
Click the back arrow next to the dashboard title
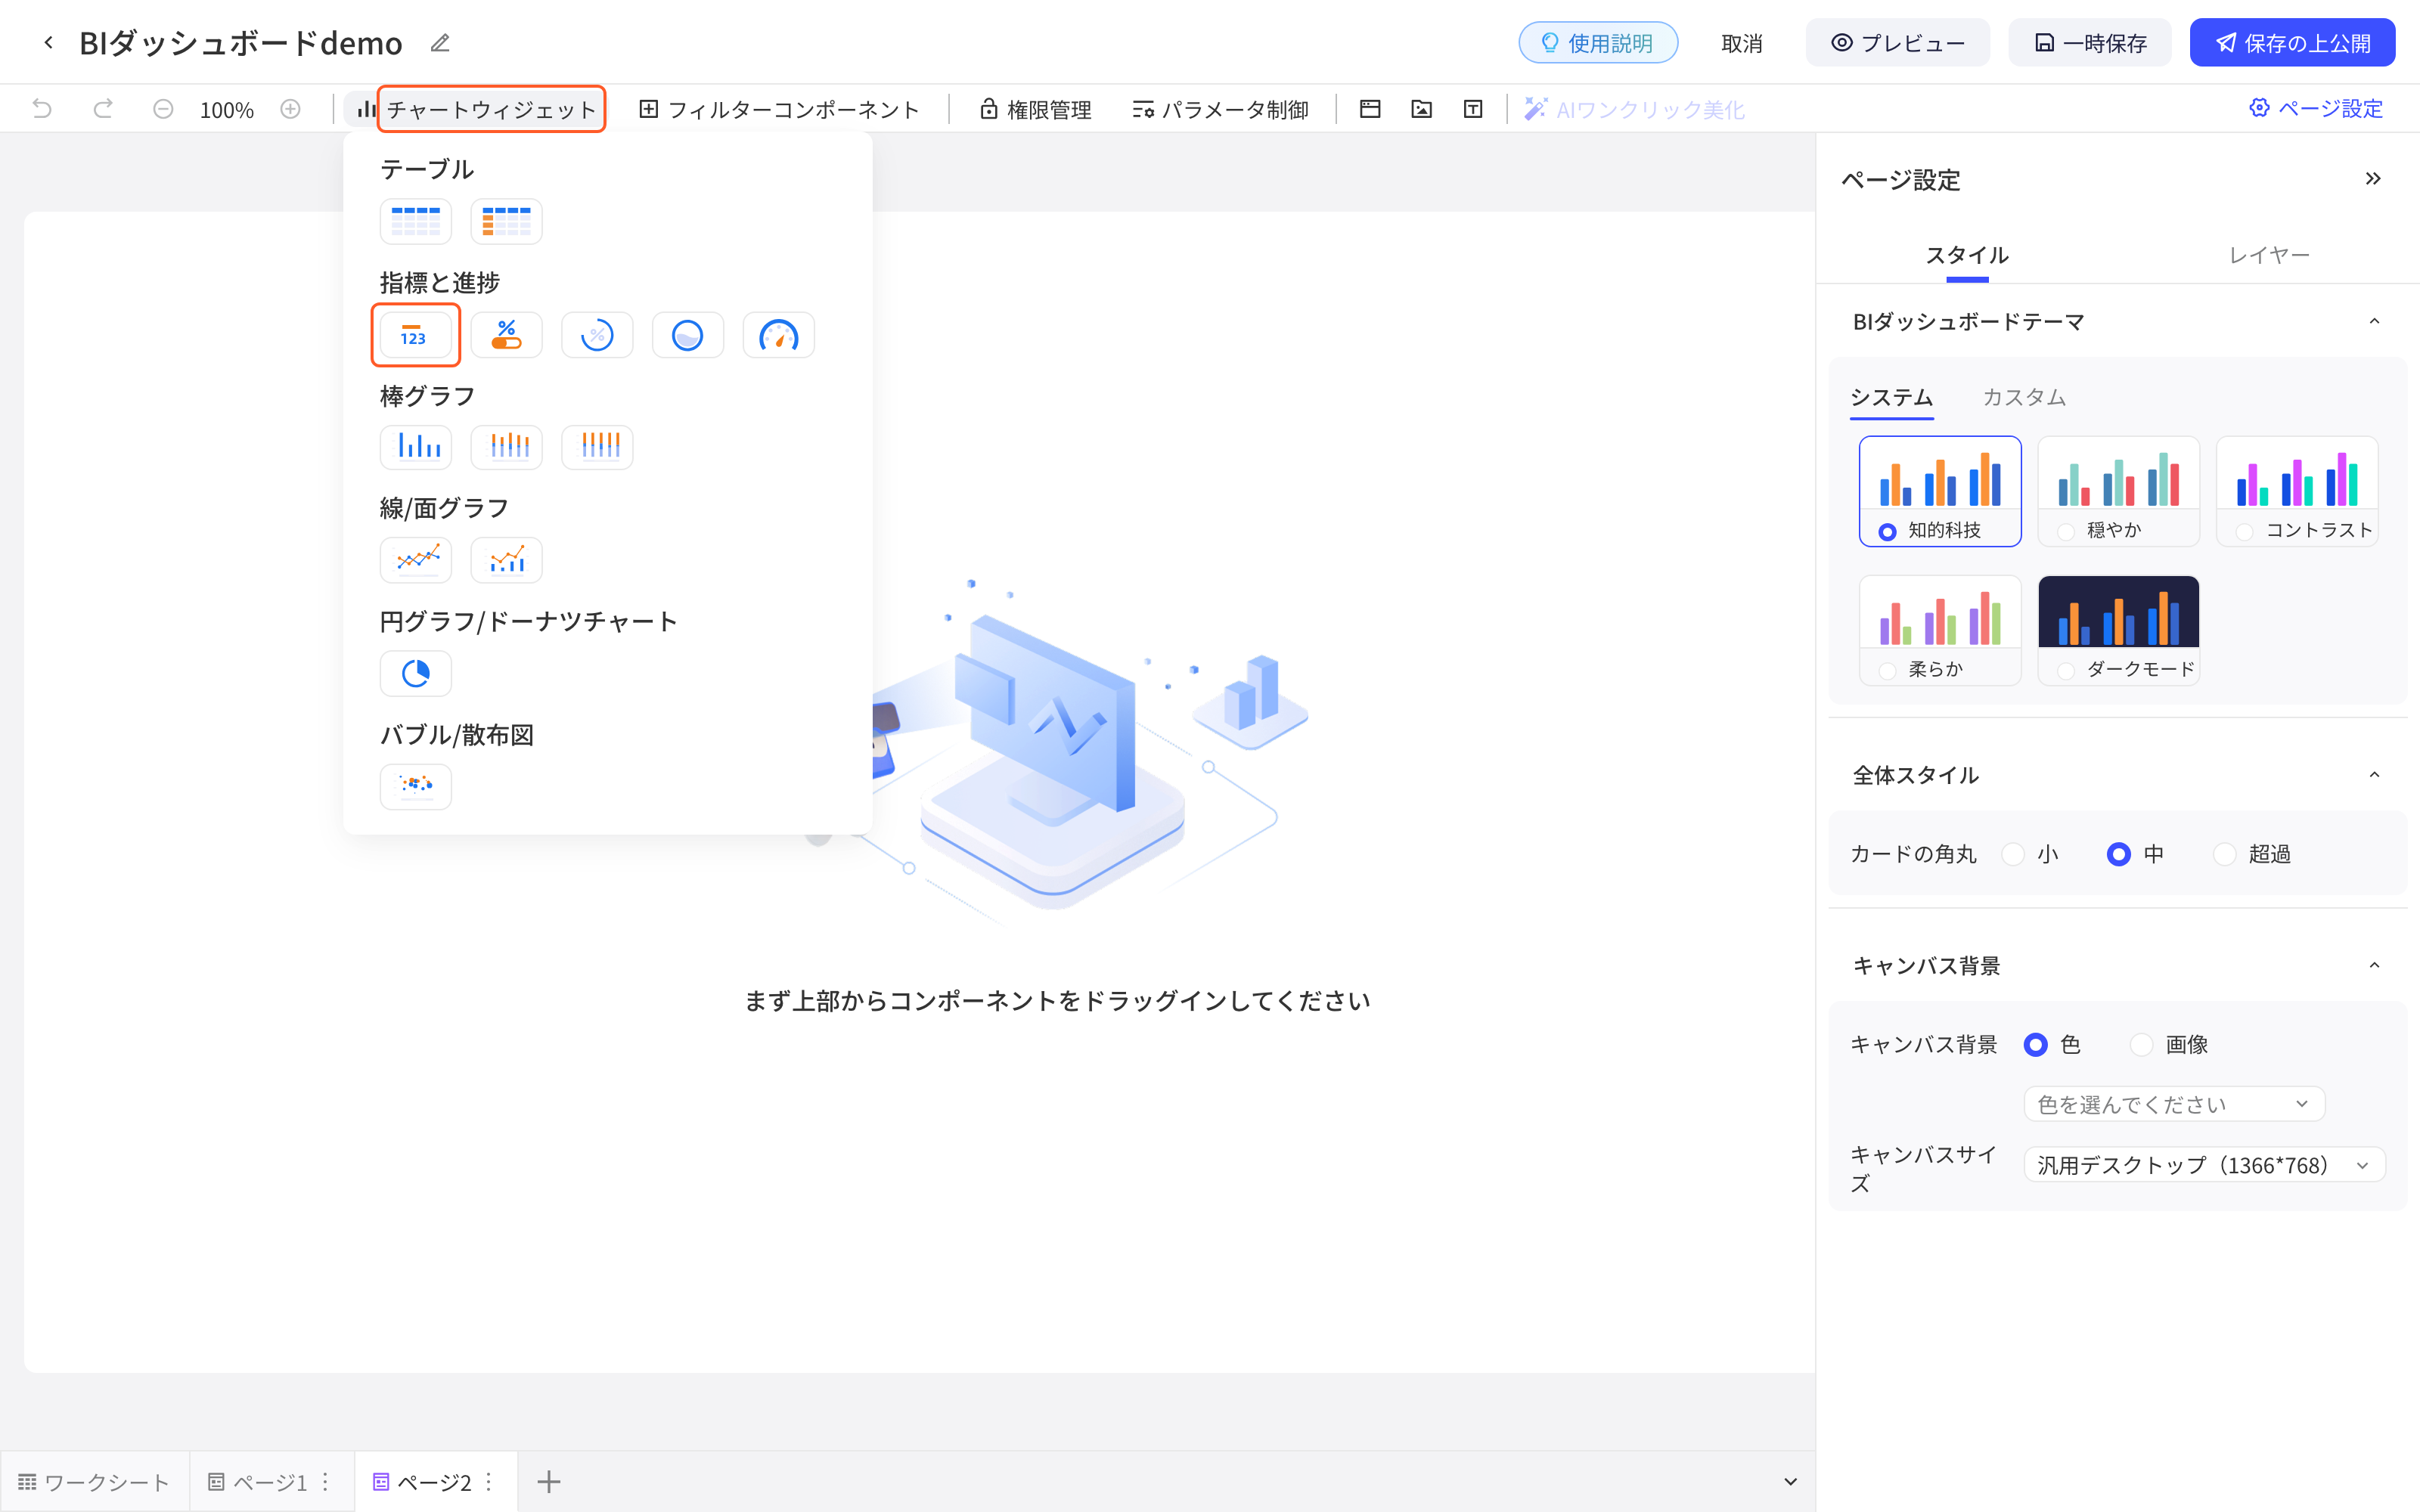tap(48, 43)
